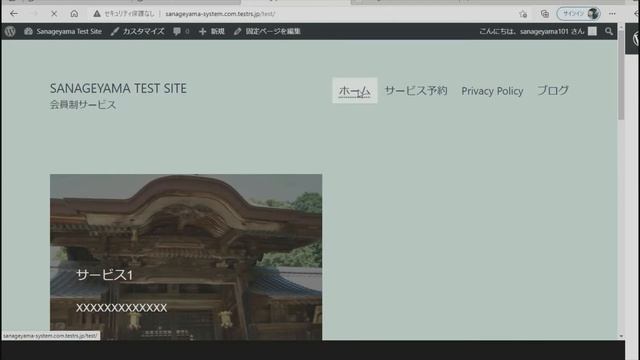Click the XXXXXXXXXXXXX placeholder text
This screenshot has width=640, height=360.
tap(121, 308)
